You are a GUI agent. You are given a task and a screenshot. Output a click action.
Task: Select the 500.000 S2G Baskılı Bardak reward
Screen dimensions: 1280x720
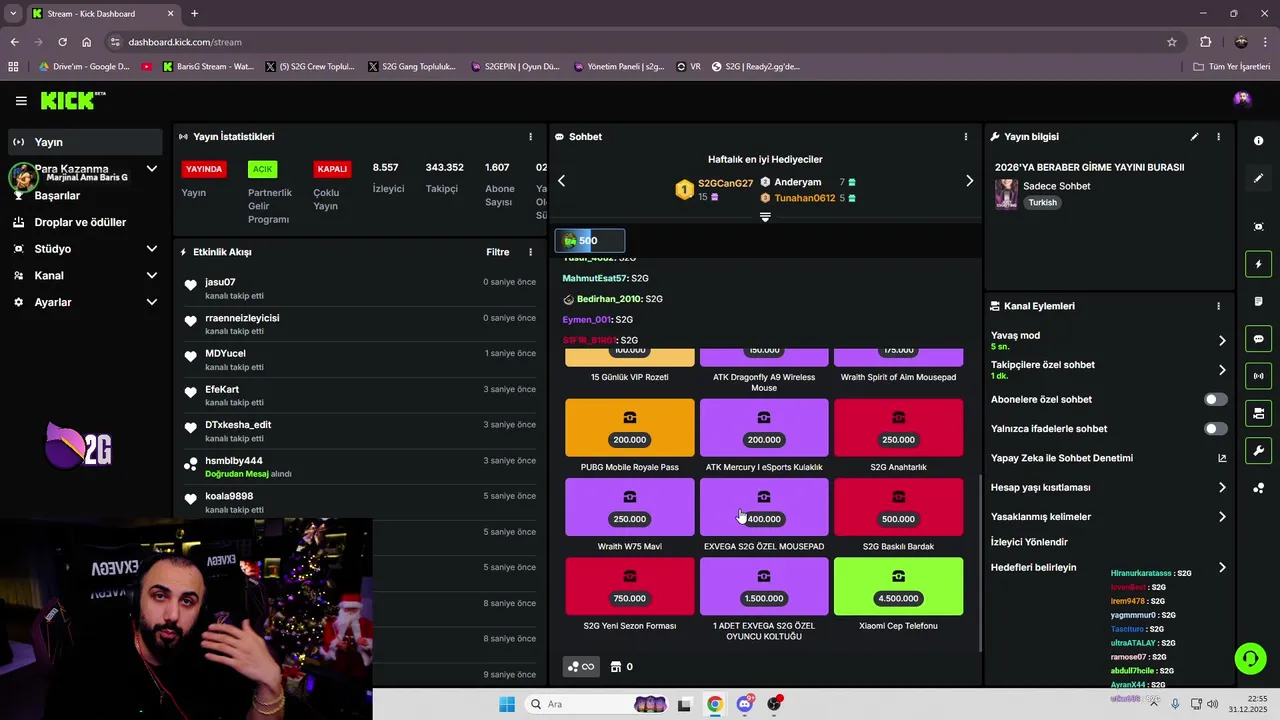[898, 507]
